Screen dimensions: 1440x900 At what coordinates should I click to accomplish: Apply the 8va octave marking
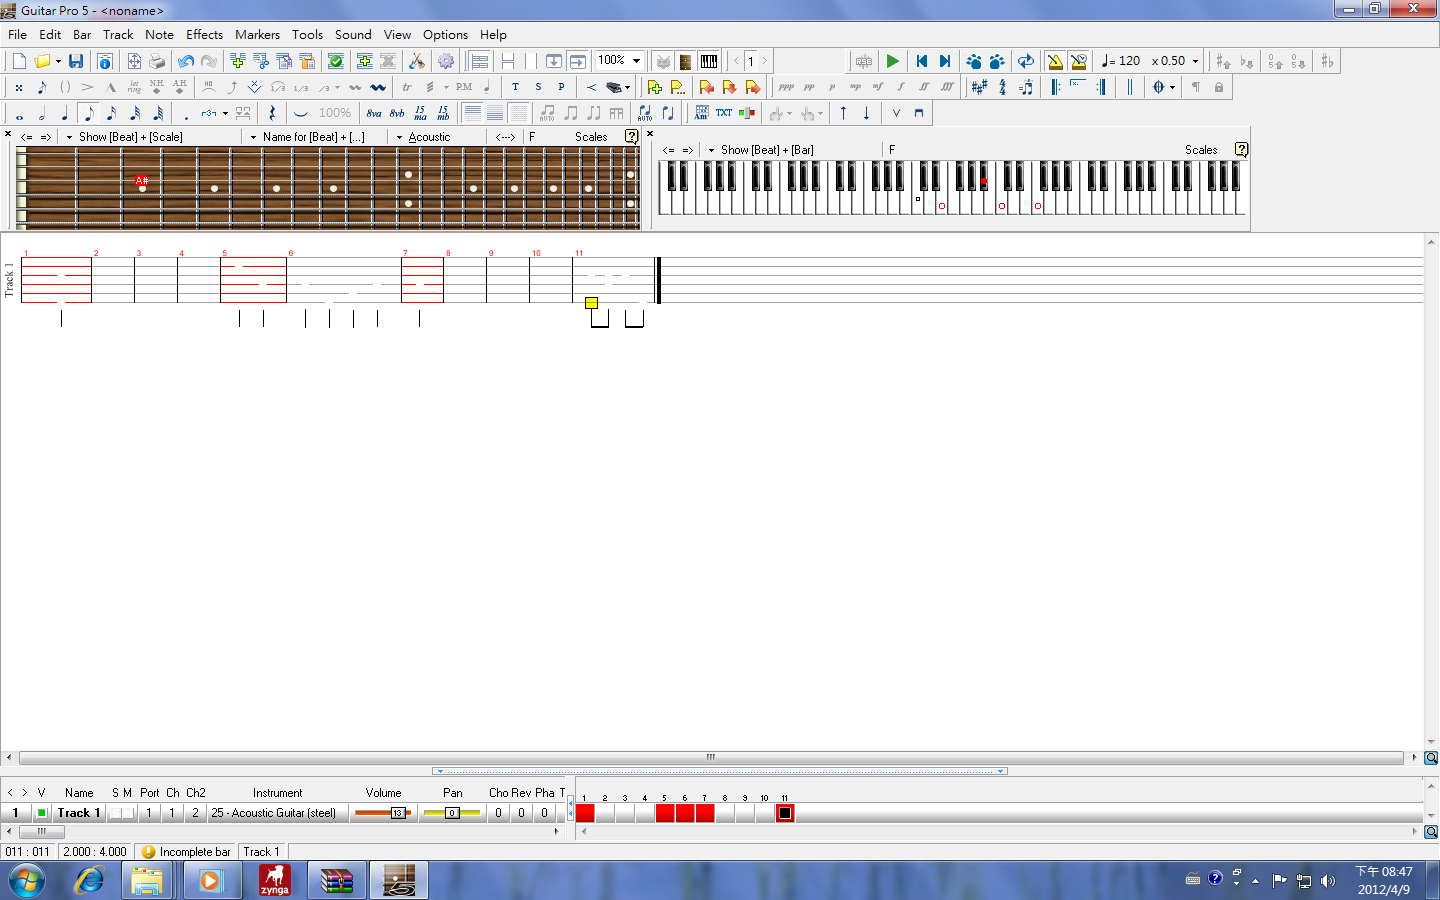(374, 113)
